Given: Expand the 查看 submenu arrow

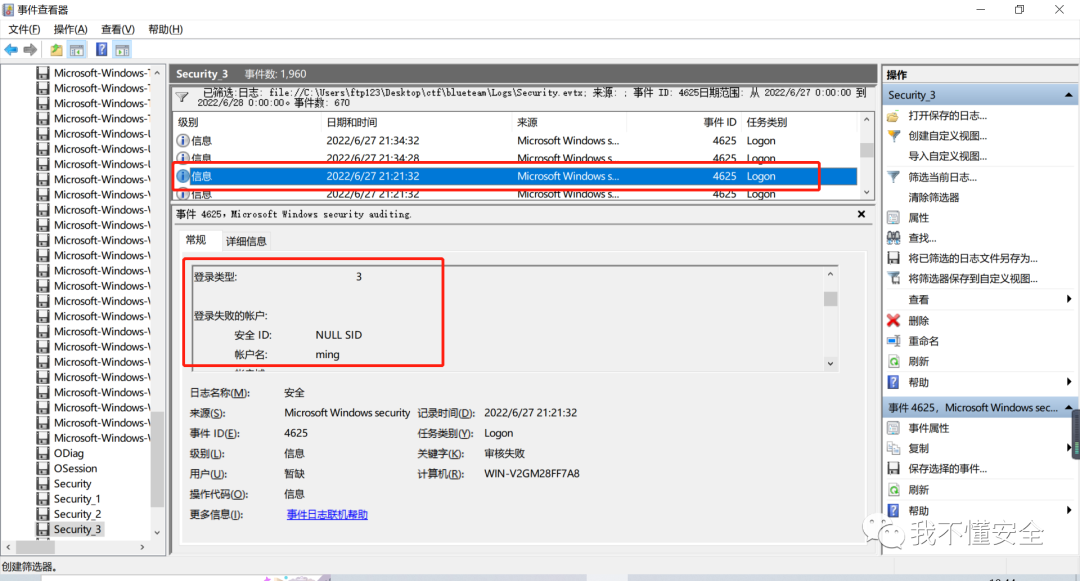Looking at the screenshot, I should point(1069,299).
